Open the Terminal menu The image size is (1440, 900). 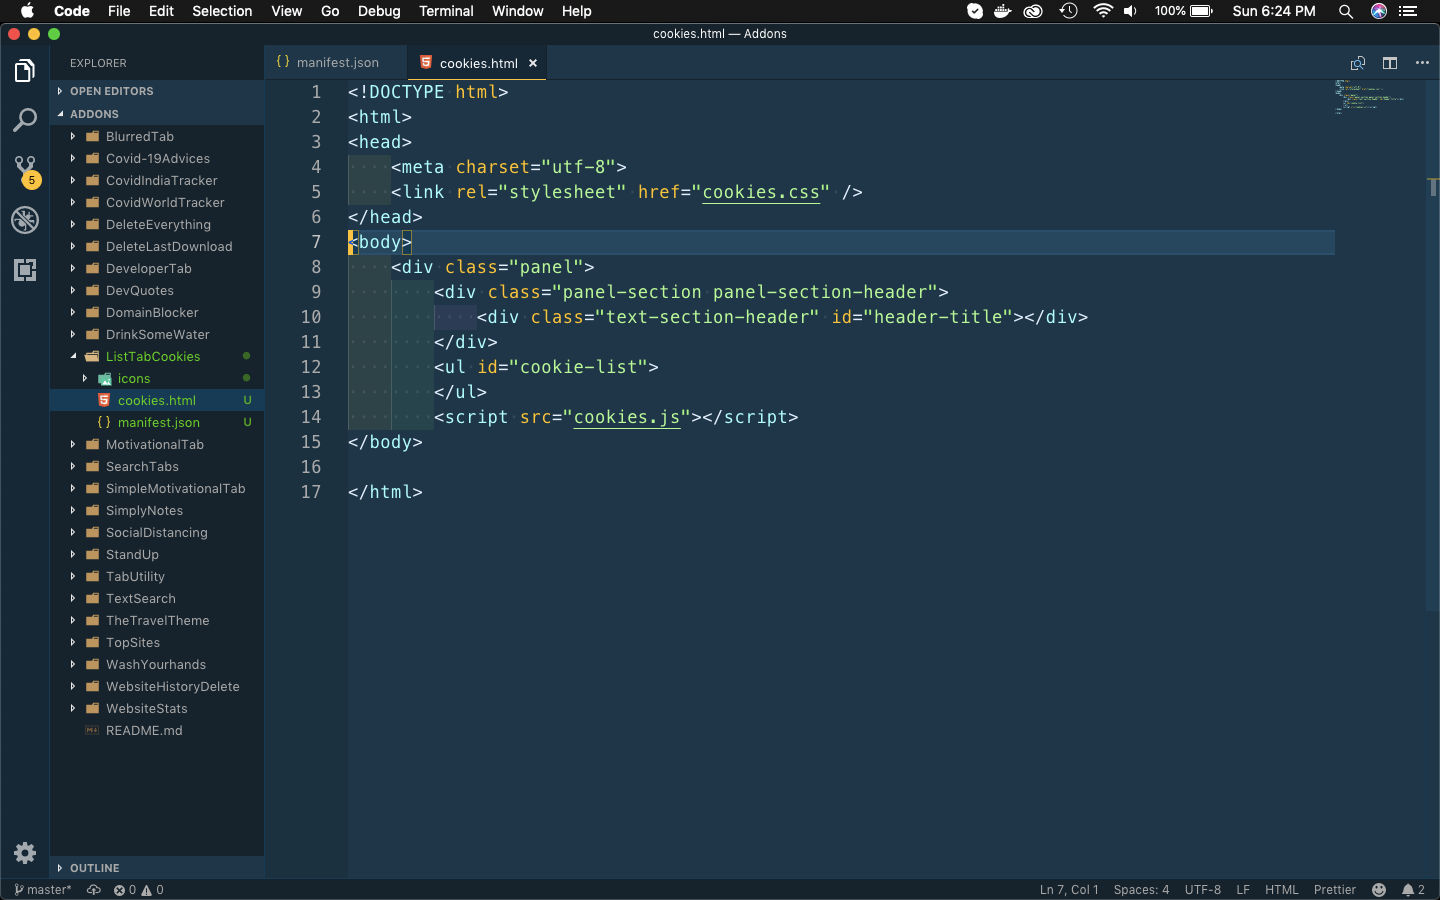(446, 11)
